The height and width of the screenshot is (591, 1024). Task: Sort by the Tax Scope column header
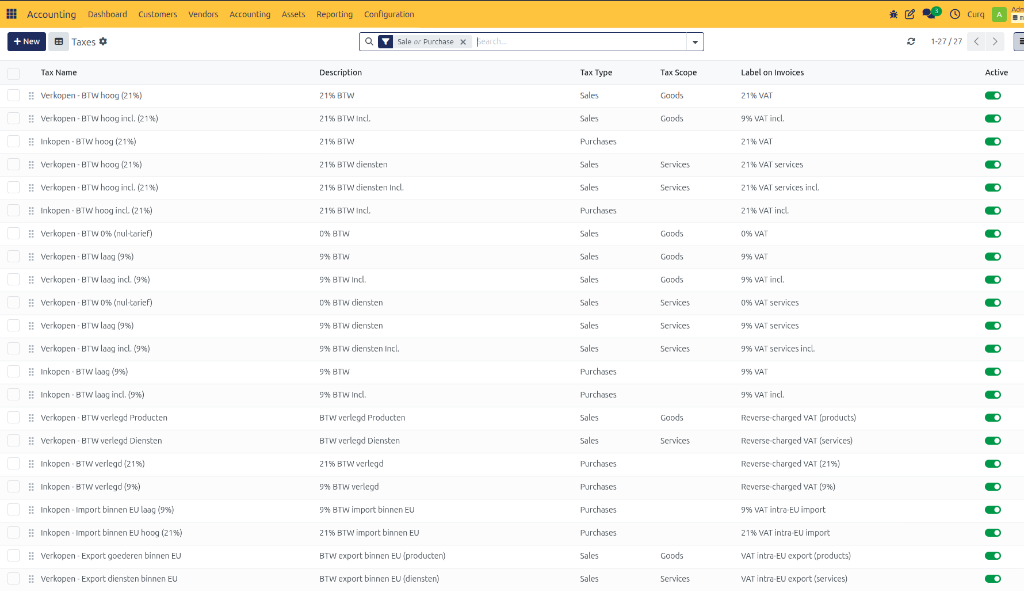point(678,72)
